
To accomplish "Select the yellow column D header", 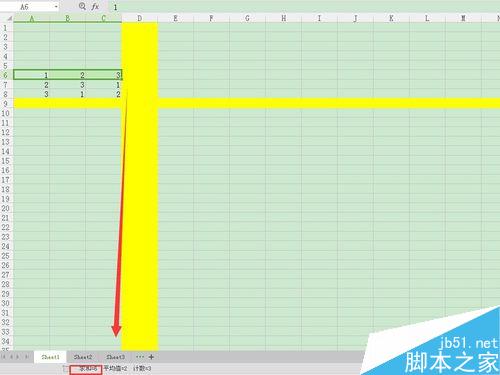I will coord(140,18).
